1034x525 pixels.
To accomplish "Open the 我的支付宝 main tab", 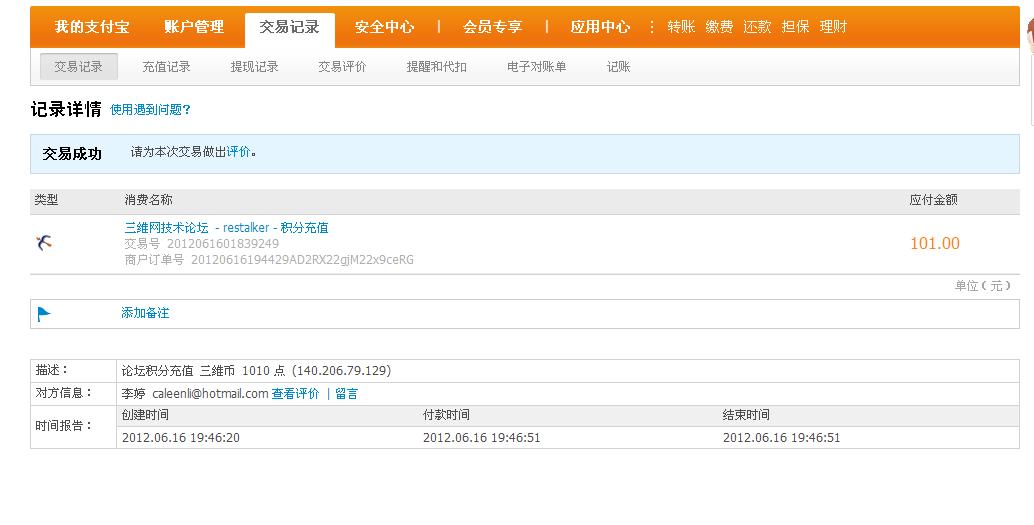I will (x=92, y=27).
